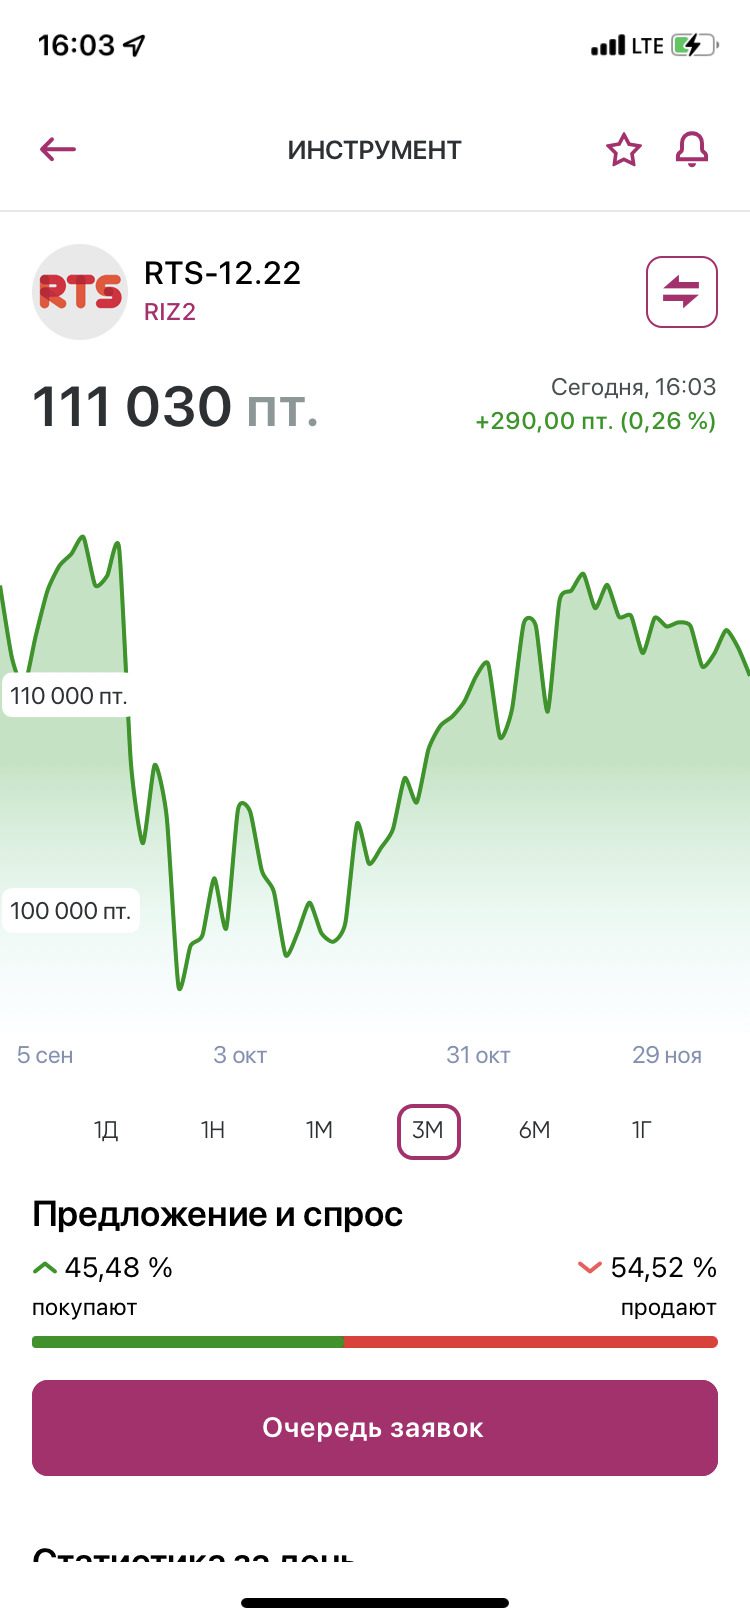Choose the 3М chart period
The image size is (750, 1624).
[428, 1131]
